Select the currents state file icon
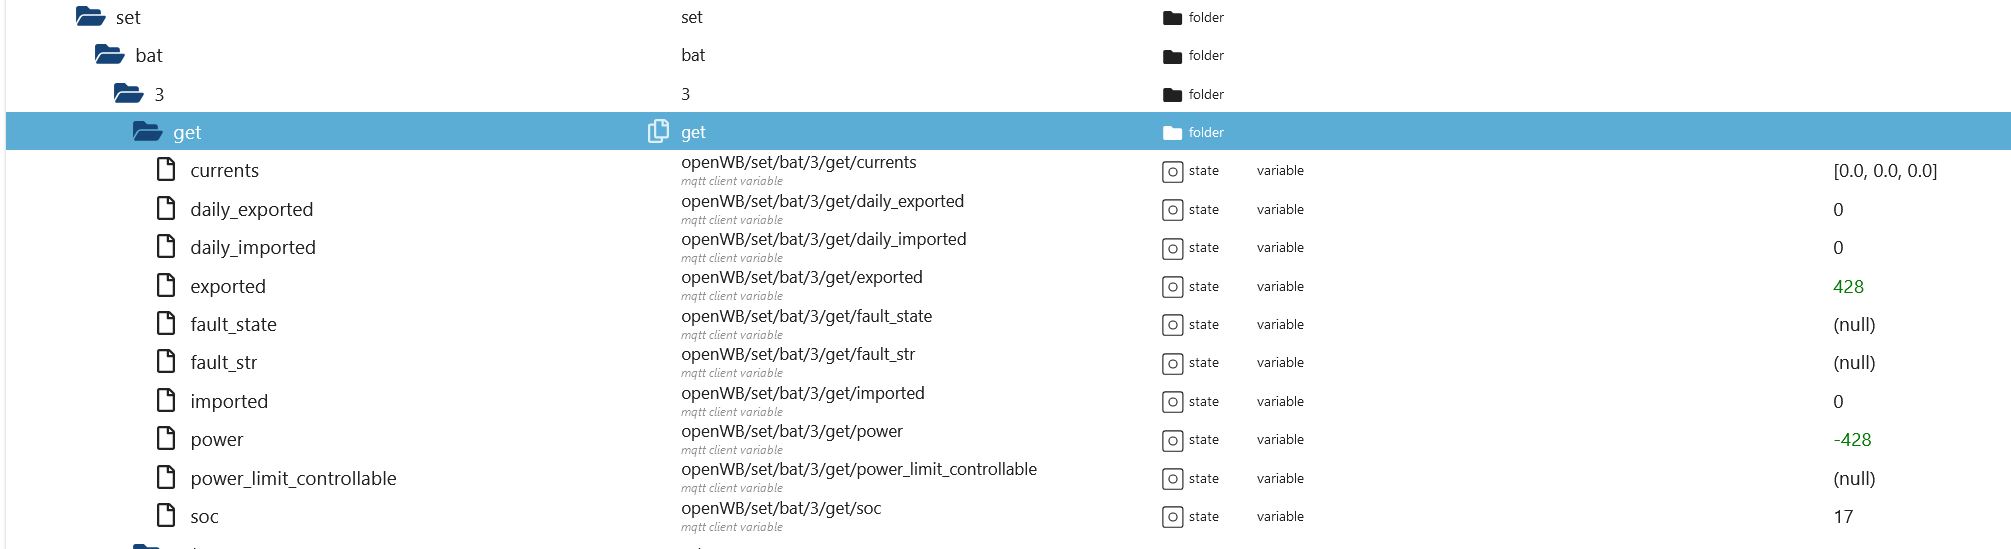This screenshot has width=2011, height=549. click(x=166, y=169)
